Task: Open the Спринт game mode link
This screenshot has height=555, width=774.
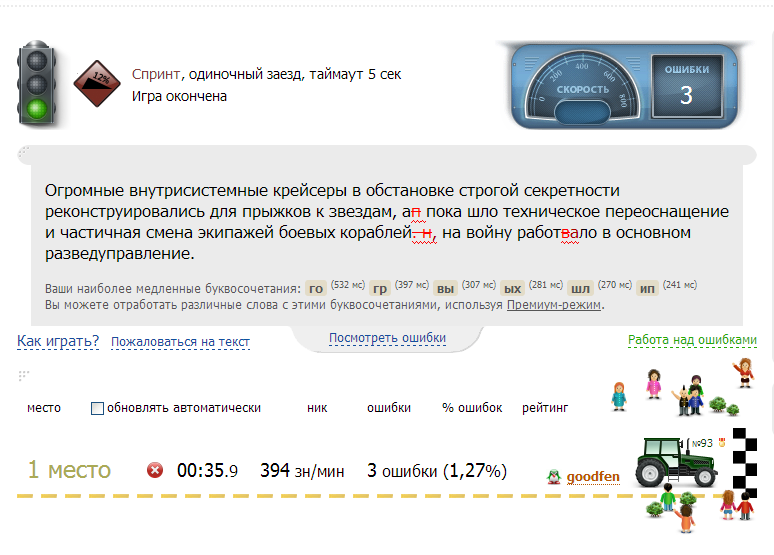Action: (155, 74)
